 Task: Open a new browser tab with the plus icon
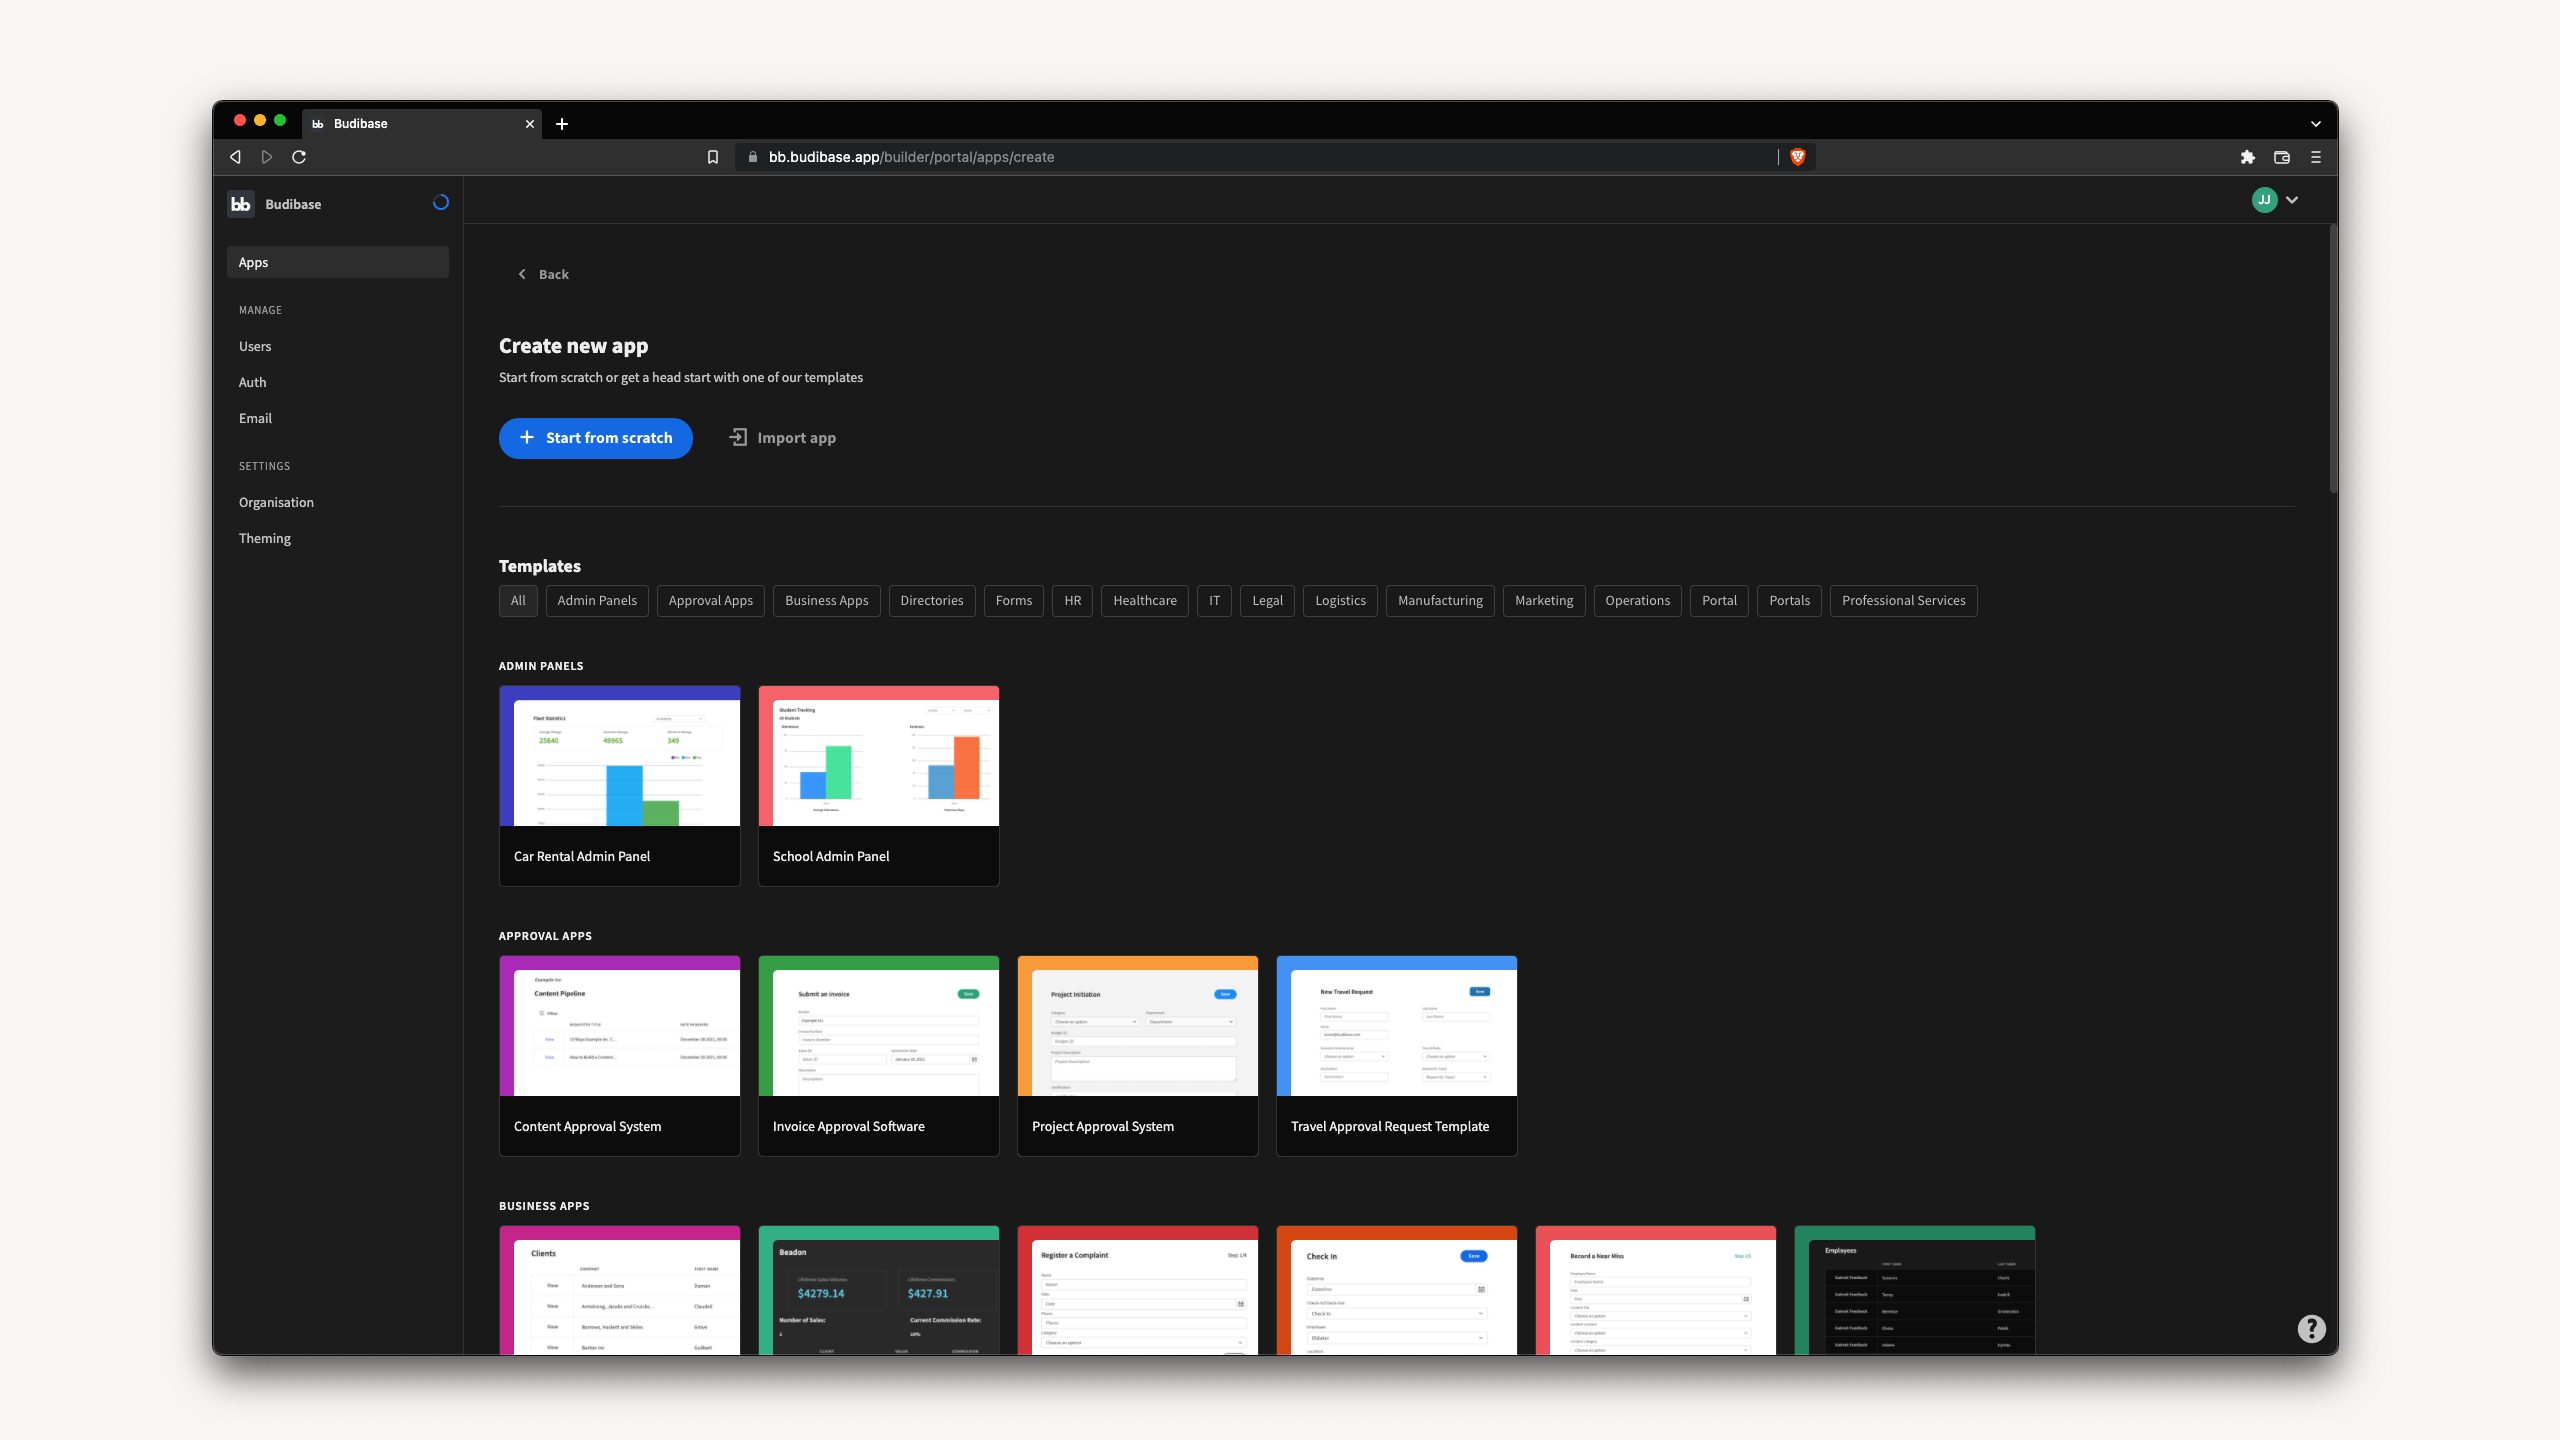(561, 124)
